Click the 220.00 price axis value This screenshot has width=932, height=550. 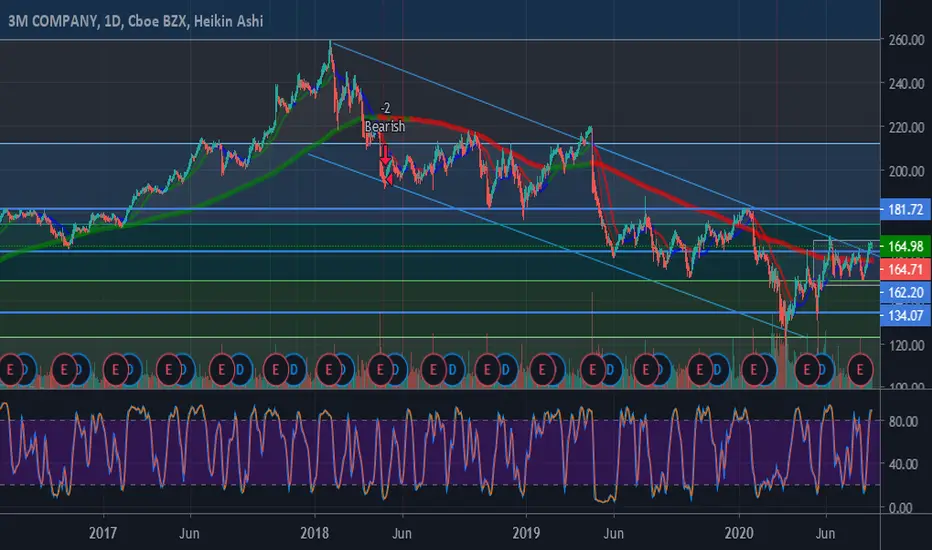(x=906, y=127)
